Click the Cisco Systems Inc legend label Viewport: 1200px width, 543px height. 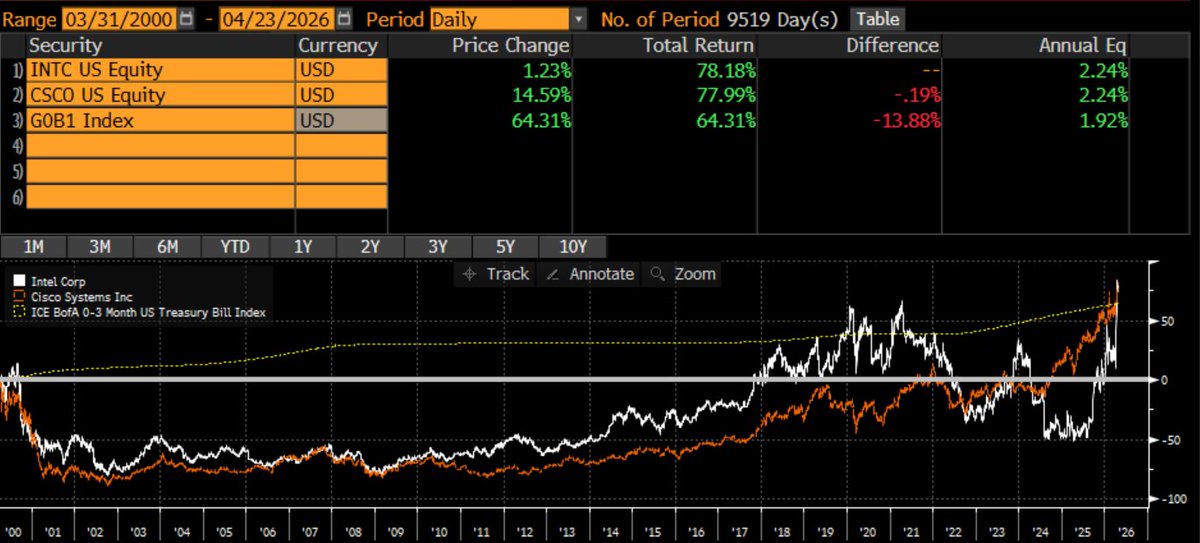point(79,297)
